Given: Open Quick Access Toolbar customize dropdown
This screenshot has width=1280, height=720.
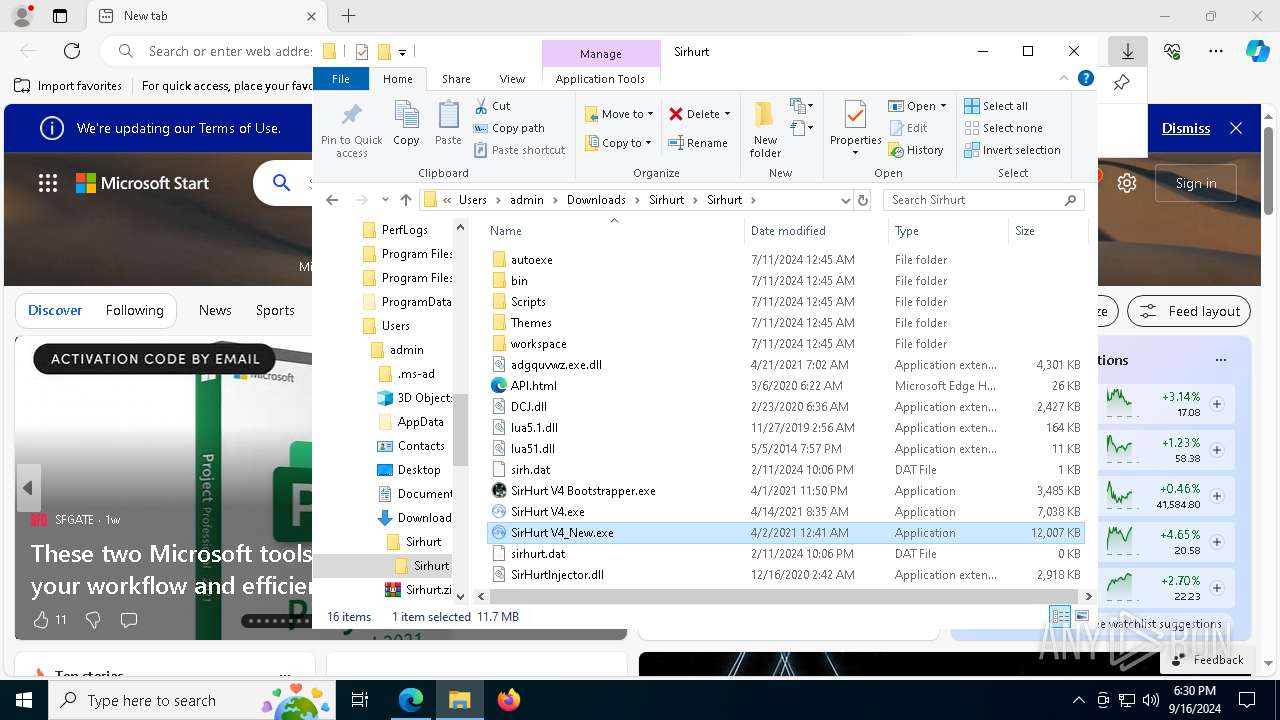Looking at the screenshot, I should (x=402, y=52).
